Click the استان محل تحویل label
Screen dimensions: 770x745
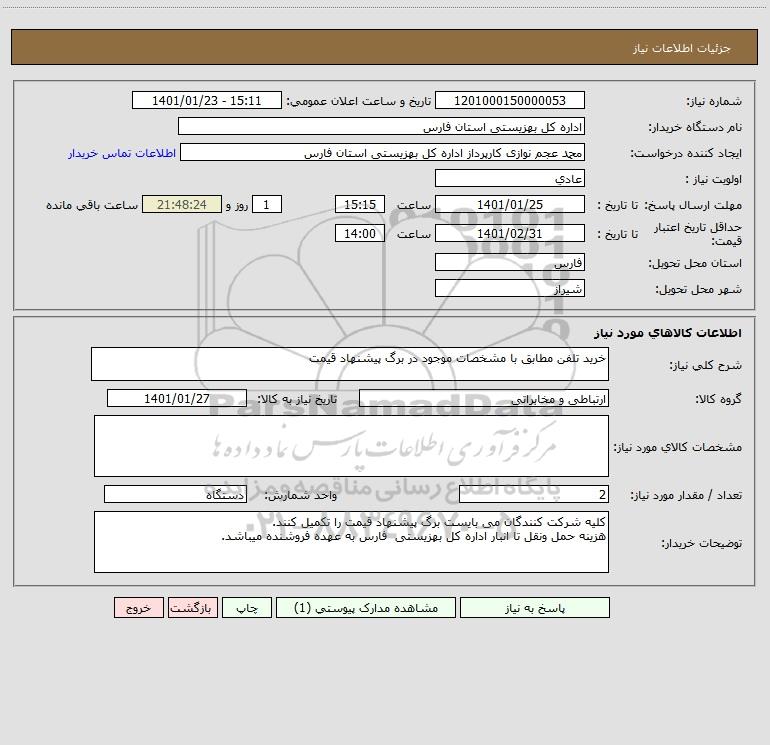click(x=695, y=263)
